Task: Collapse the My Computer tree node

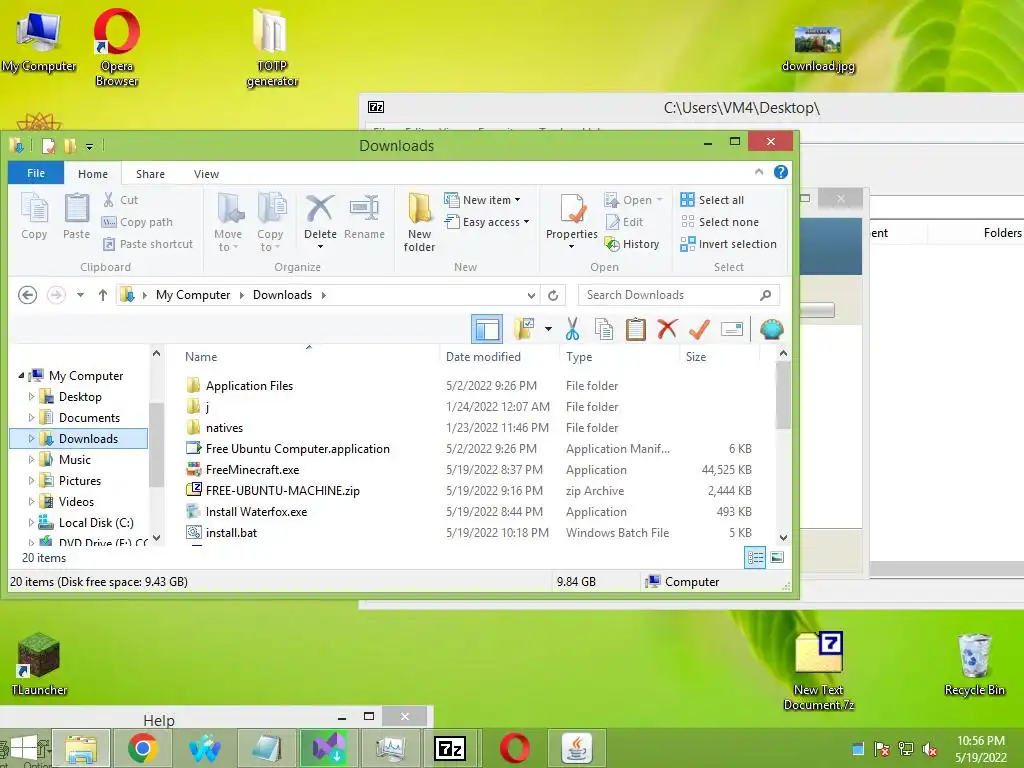Action: point(21,376)
